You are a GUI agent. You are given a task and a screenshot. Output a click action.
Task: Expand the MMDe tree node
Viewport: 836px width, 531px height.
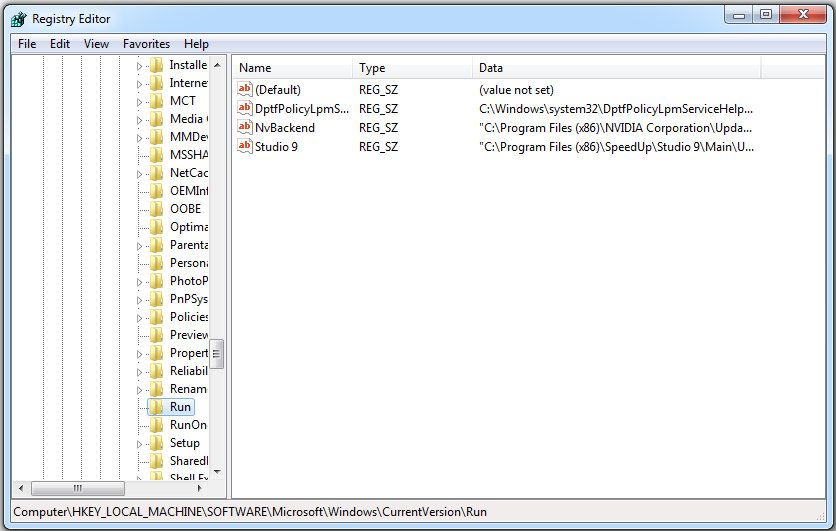click(x=139, y=138)
